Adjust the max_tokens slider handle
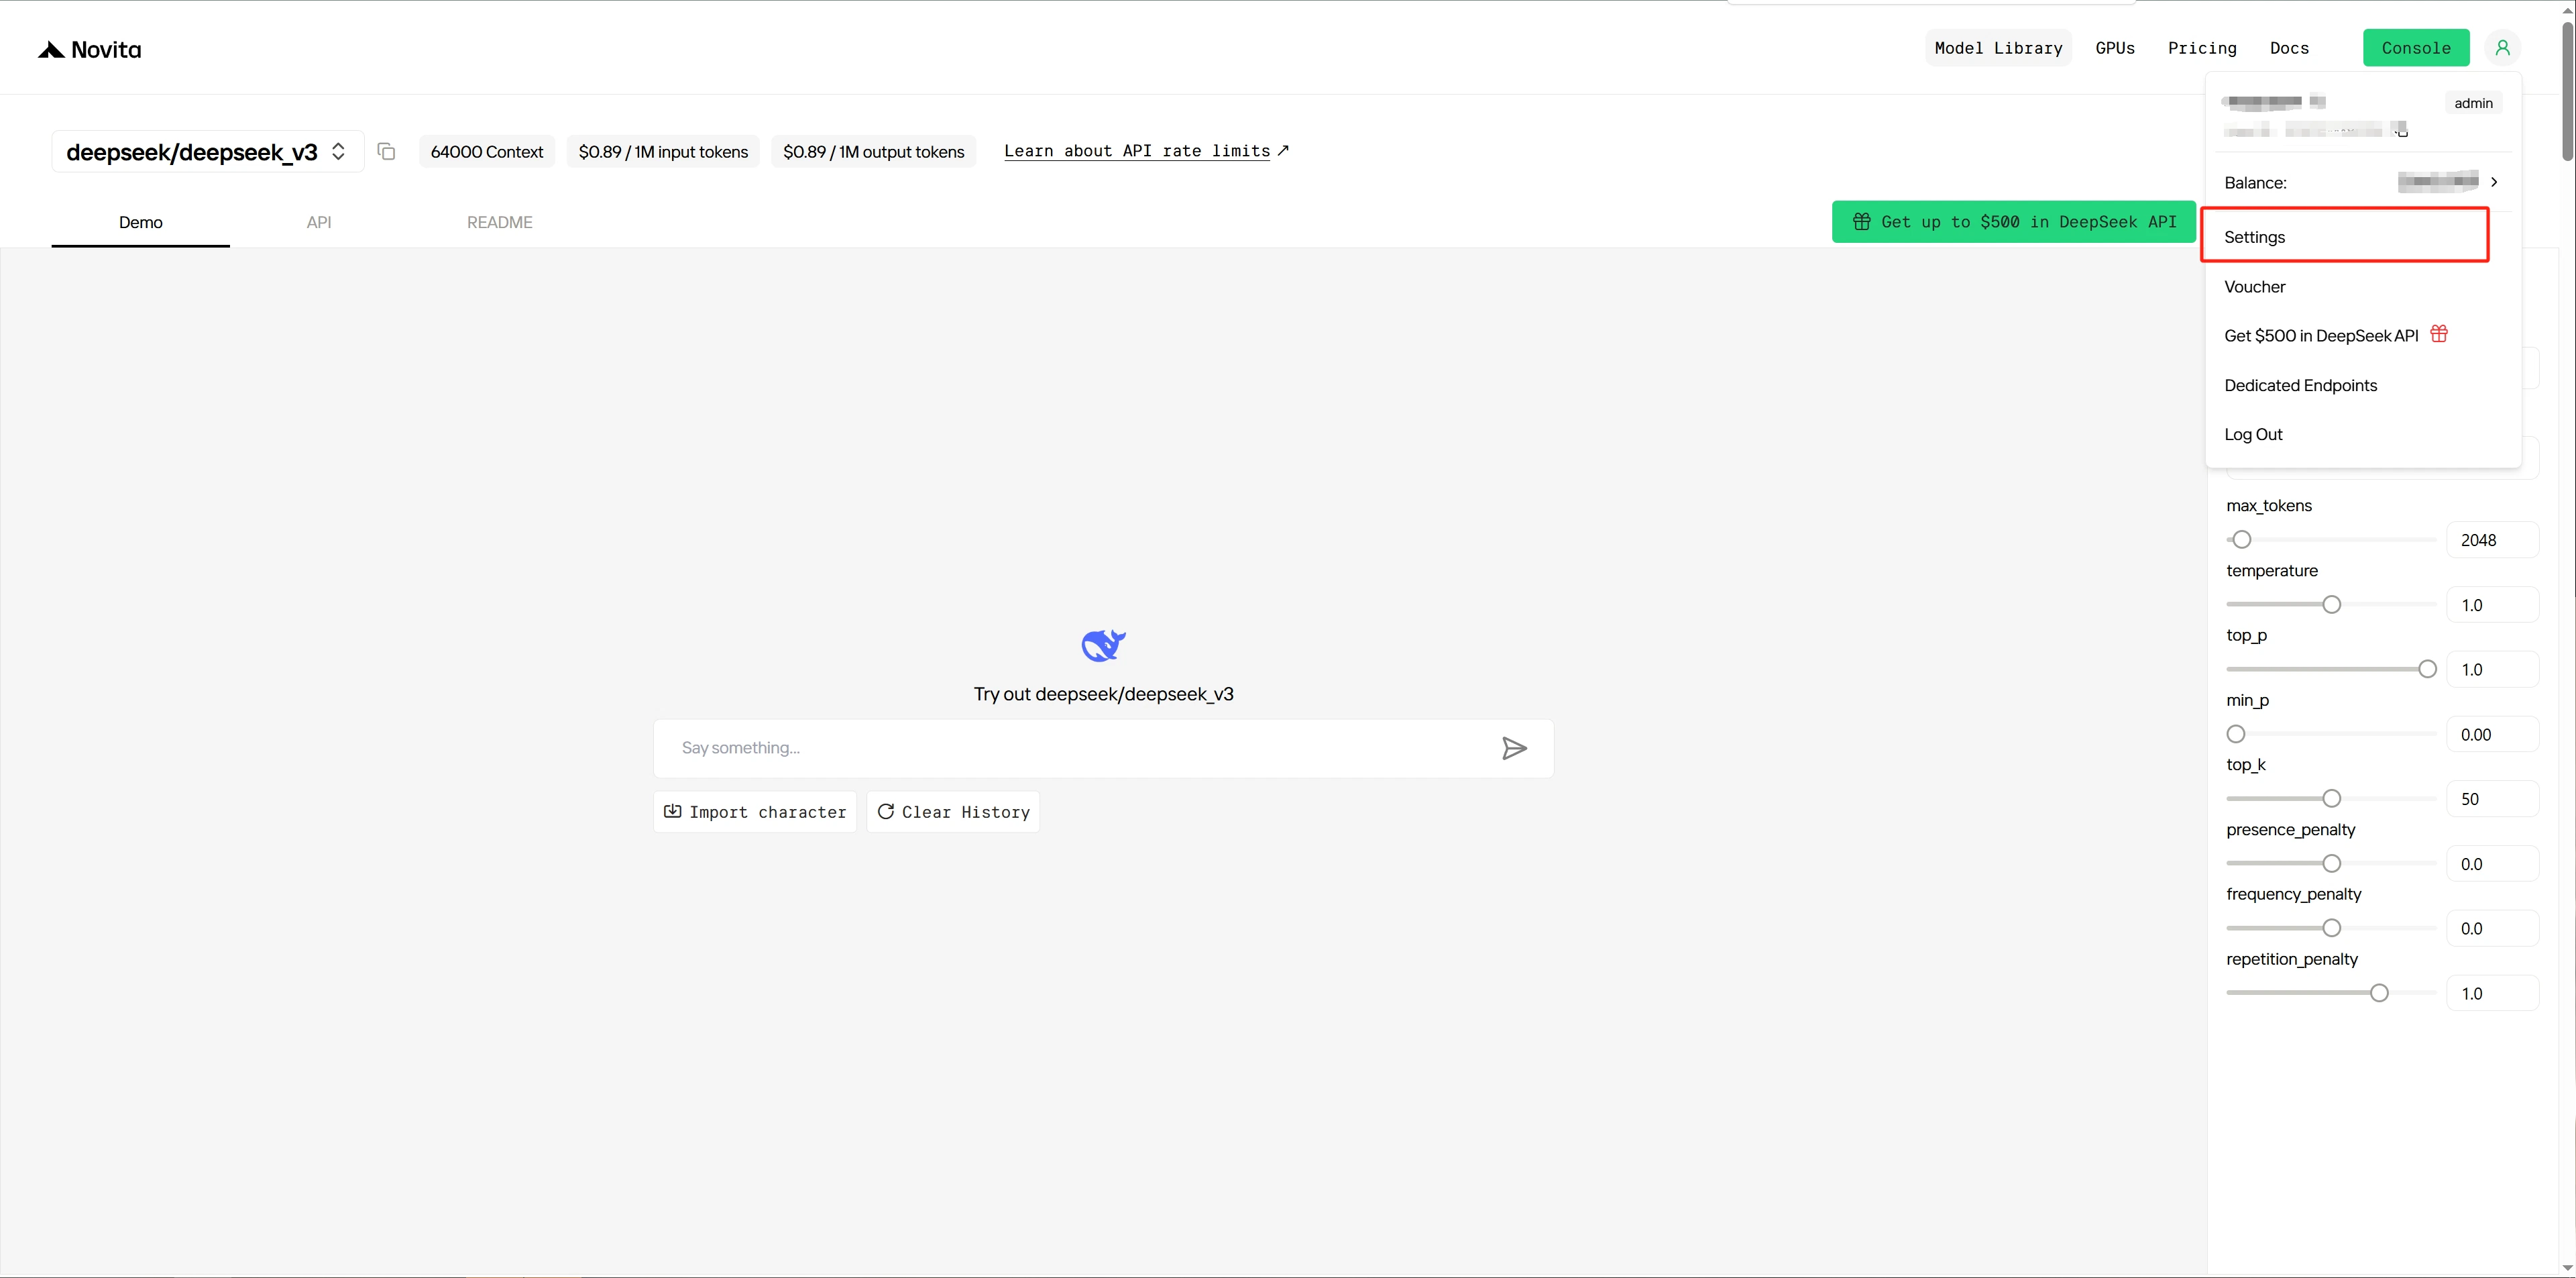The height and width of the screenshot is (1278, 2576). pos(2242,540)
